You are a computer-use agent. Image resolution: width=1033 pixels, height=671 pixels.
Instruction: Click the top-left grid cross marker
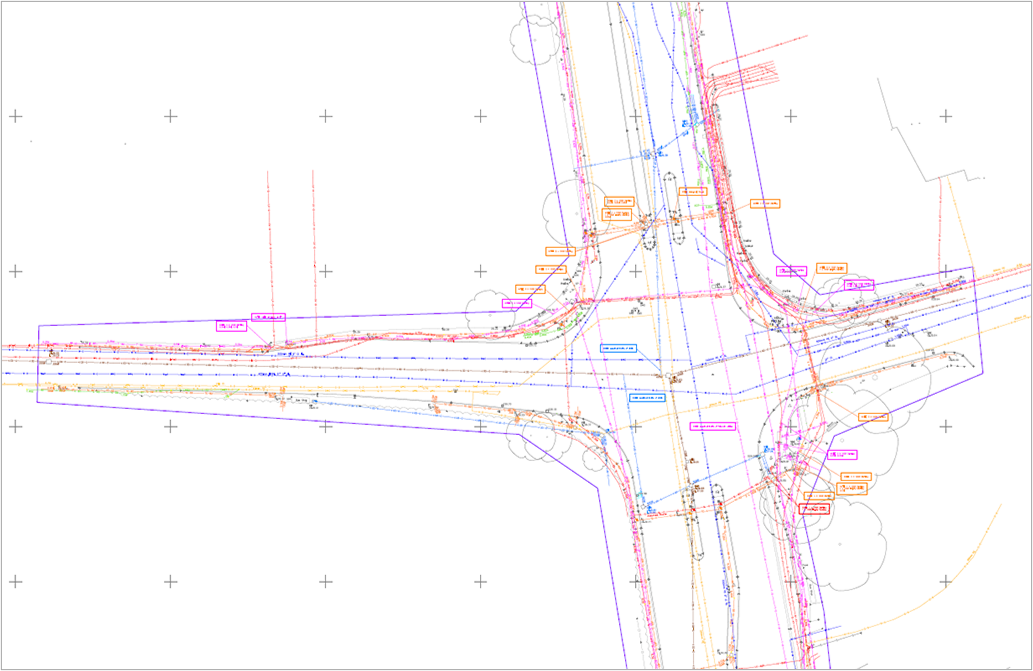click(x=15, y=116)
